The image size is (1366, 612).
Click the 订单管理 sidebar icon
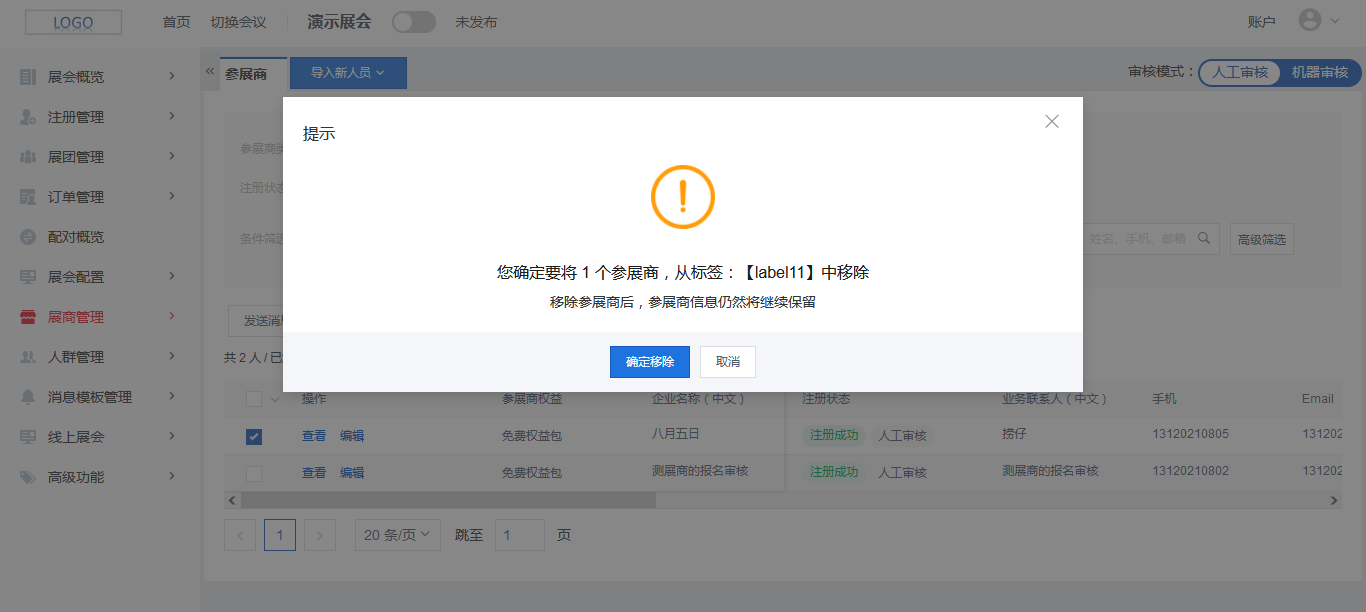[x=28, y=197]
